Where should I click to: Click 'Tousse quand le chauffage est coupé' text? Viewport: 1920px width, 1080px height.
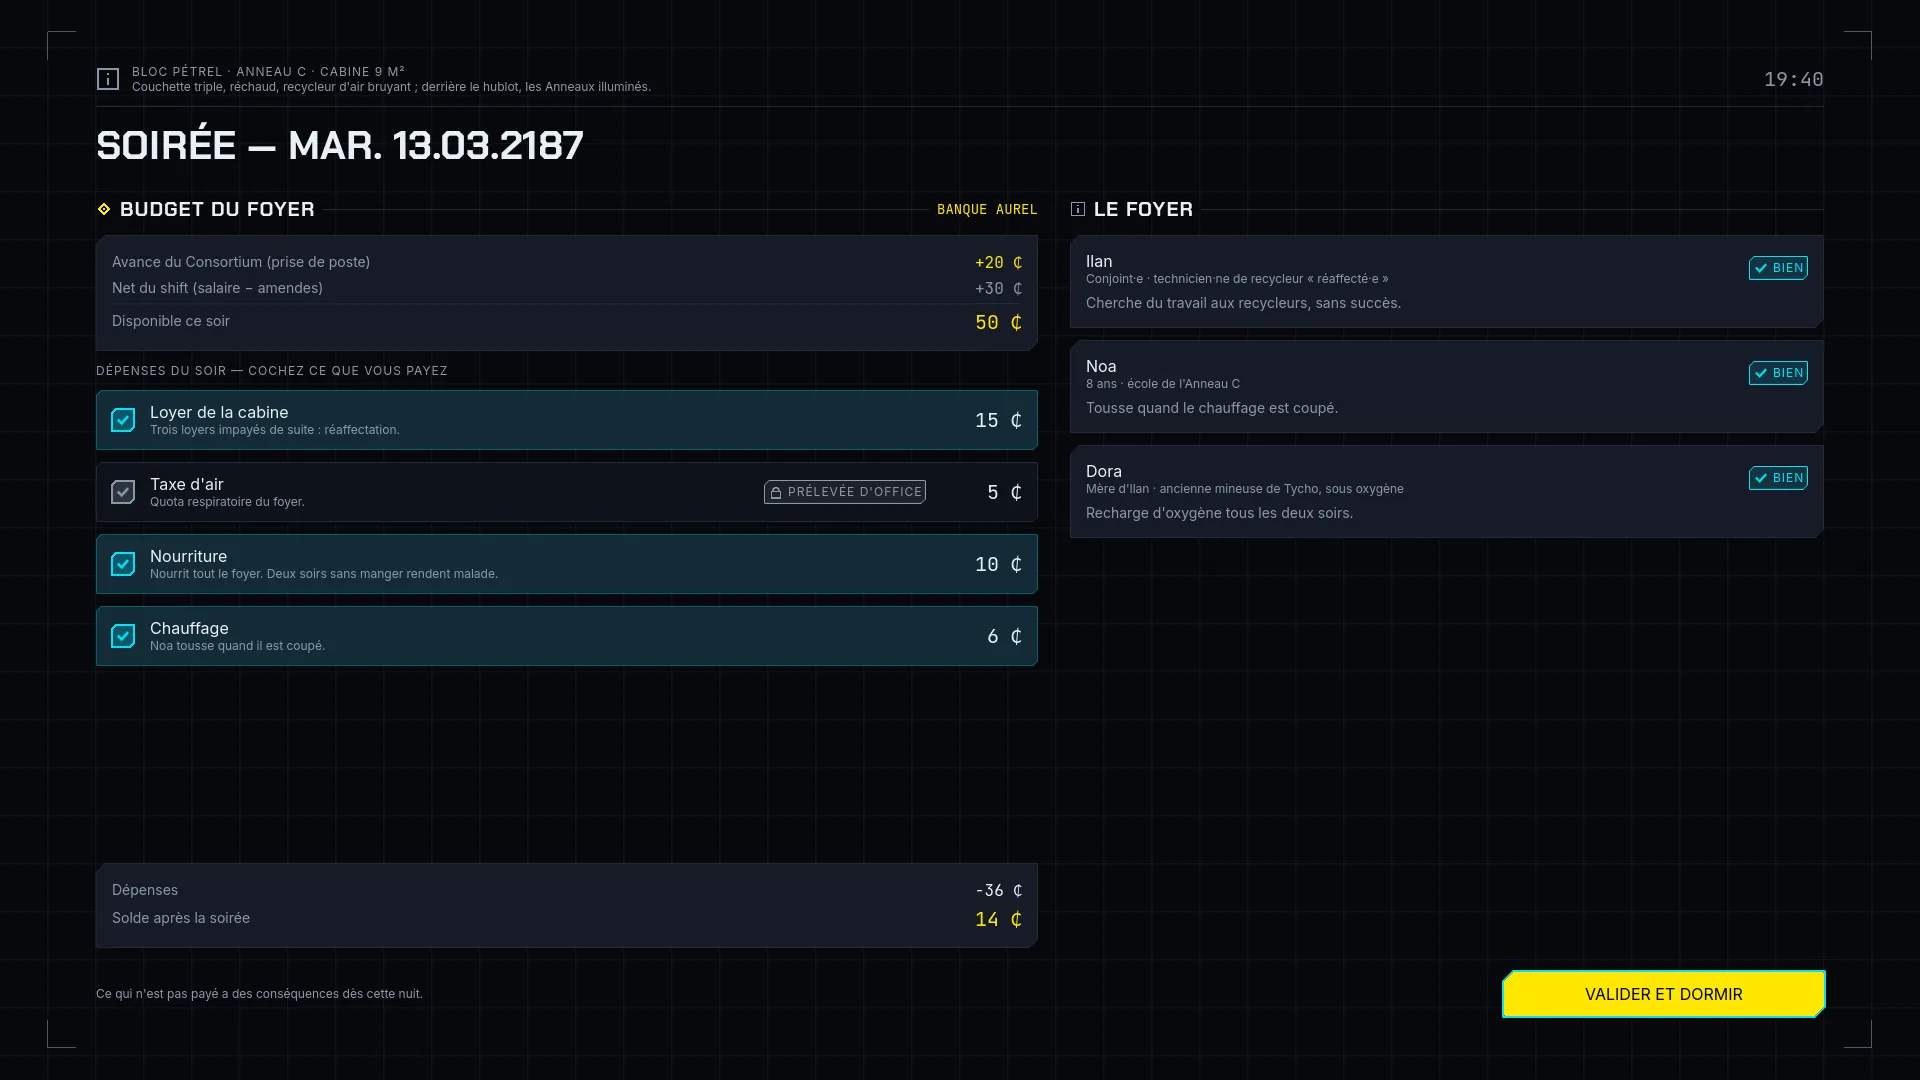coord(1210,408)
